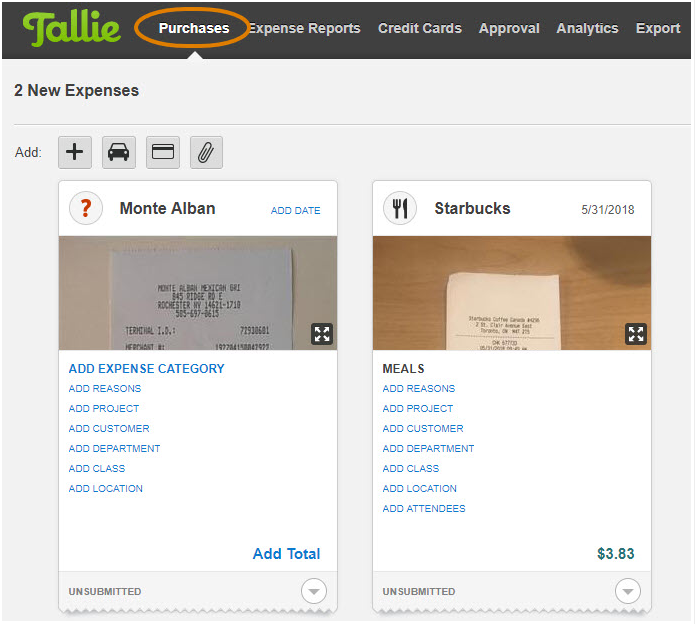Click UNSUBMITTED status on Starbucks card
Image resolution: width=695 pixels, height=624 pixels.
click(418, 592)
